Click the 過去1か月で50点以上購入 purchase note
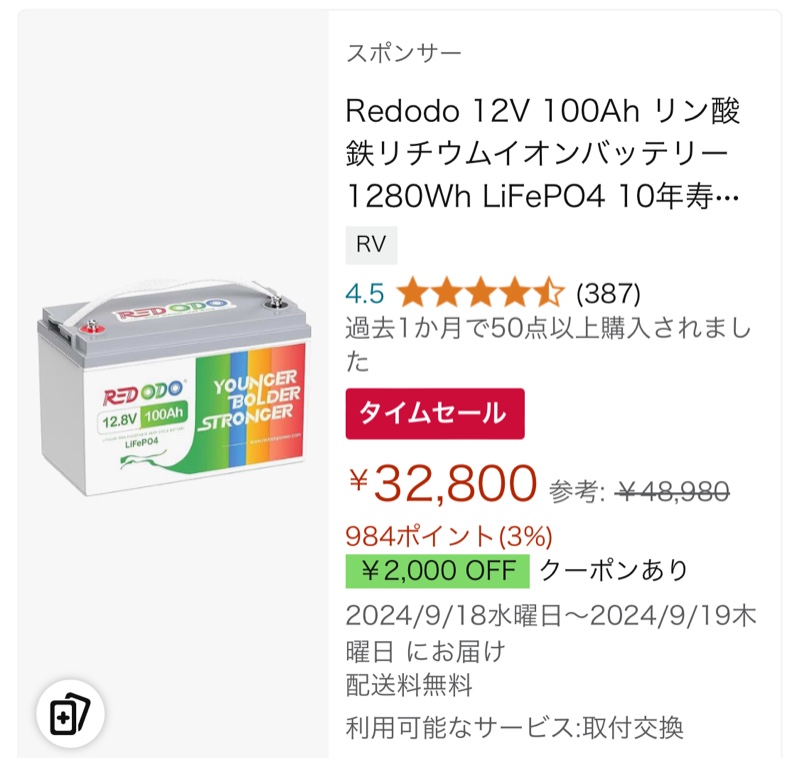The width and height of the screenshot is (800, 759). coord(548,345)
